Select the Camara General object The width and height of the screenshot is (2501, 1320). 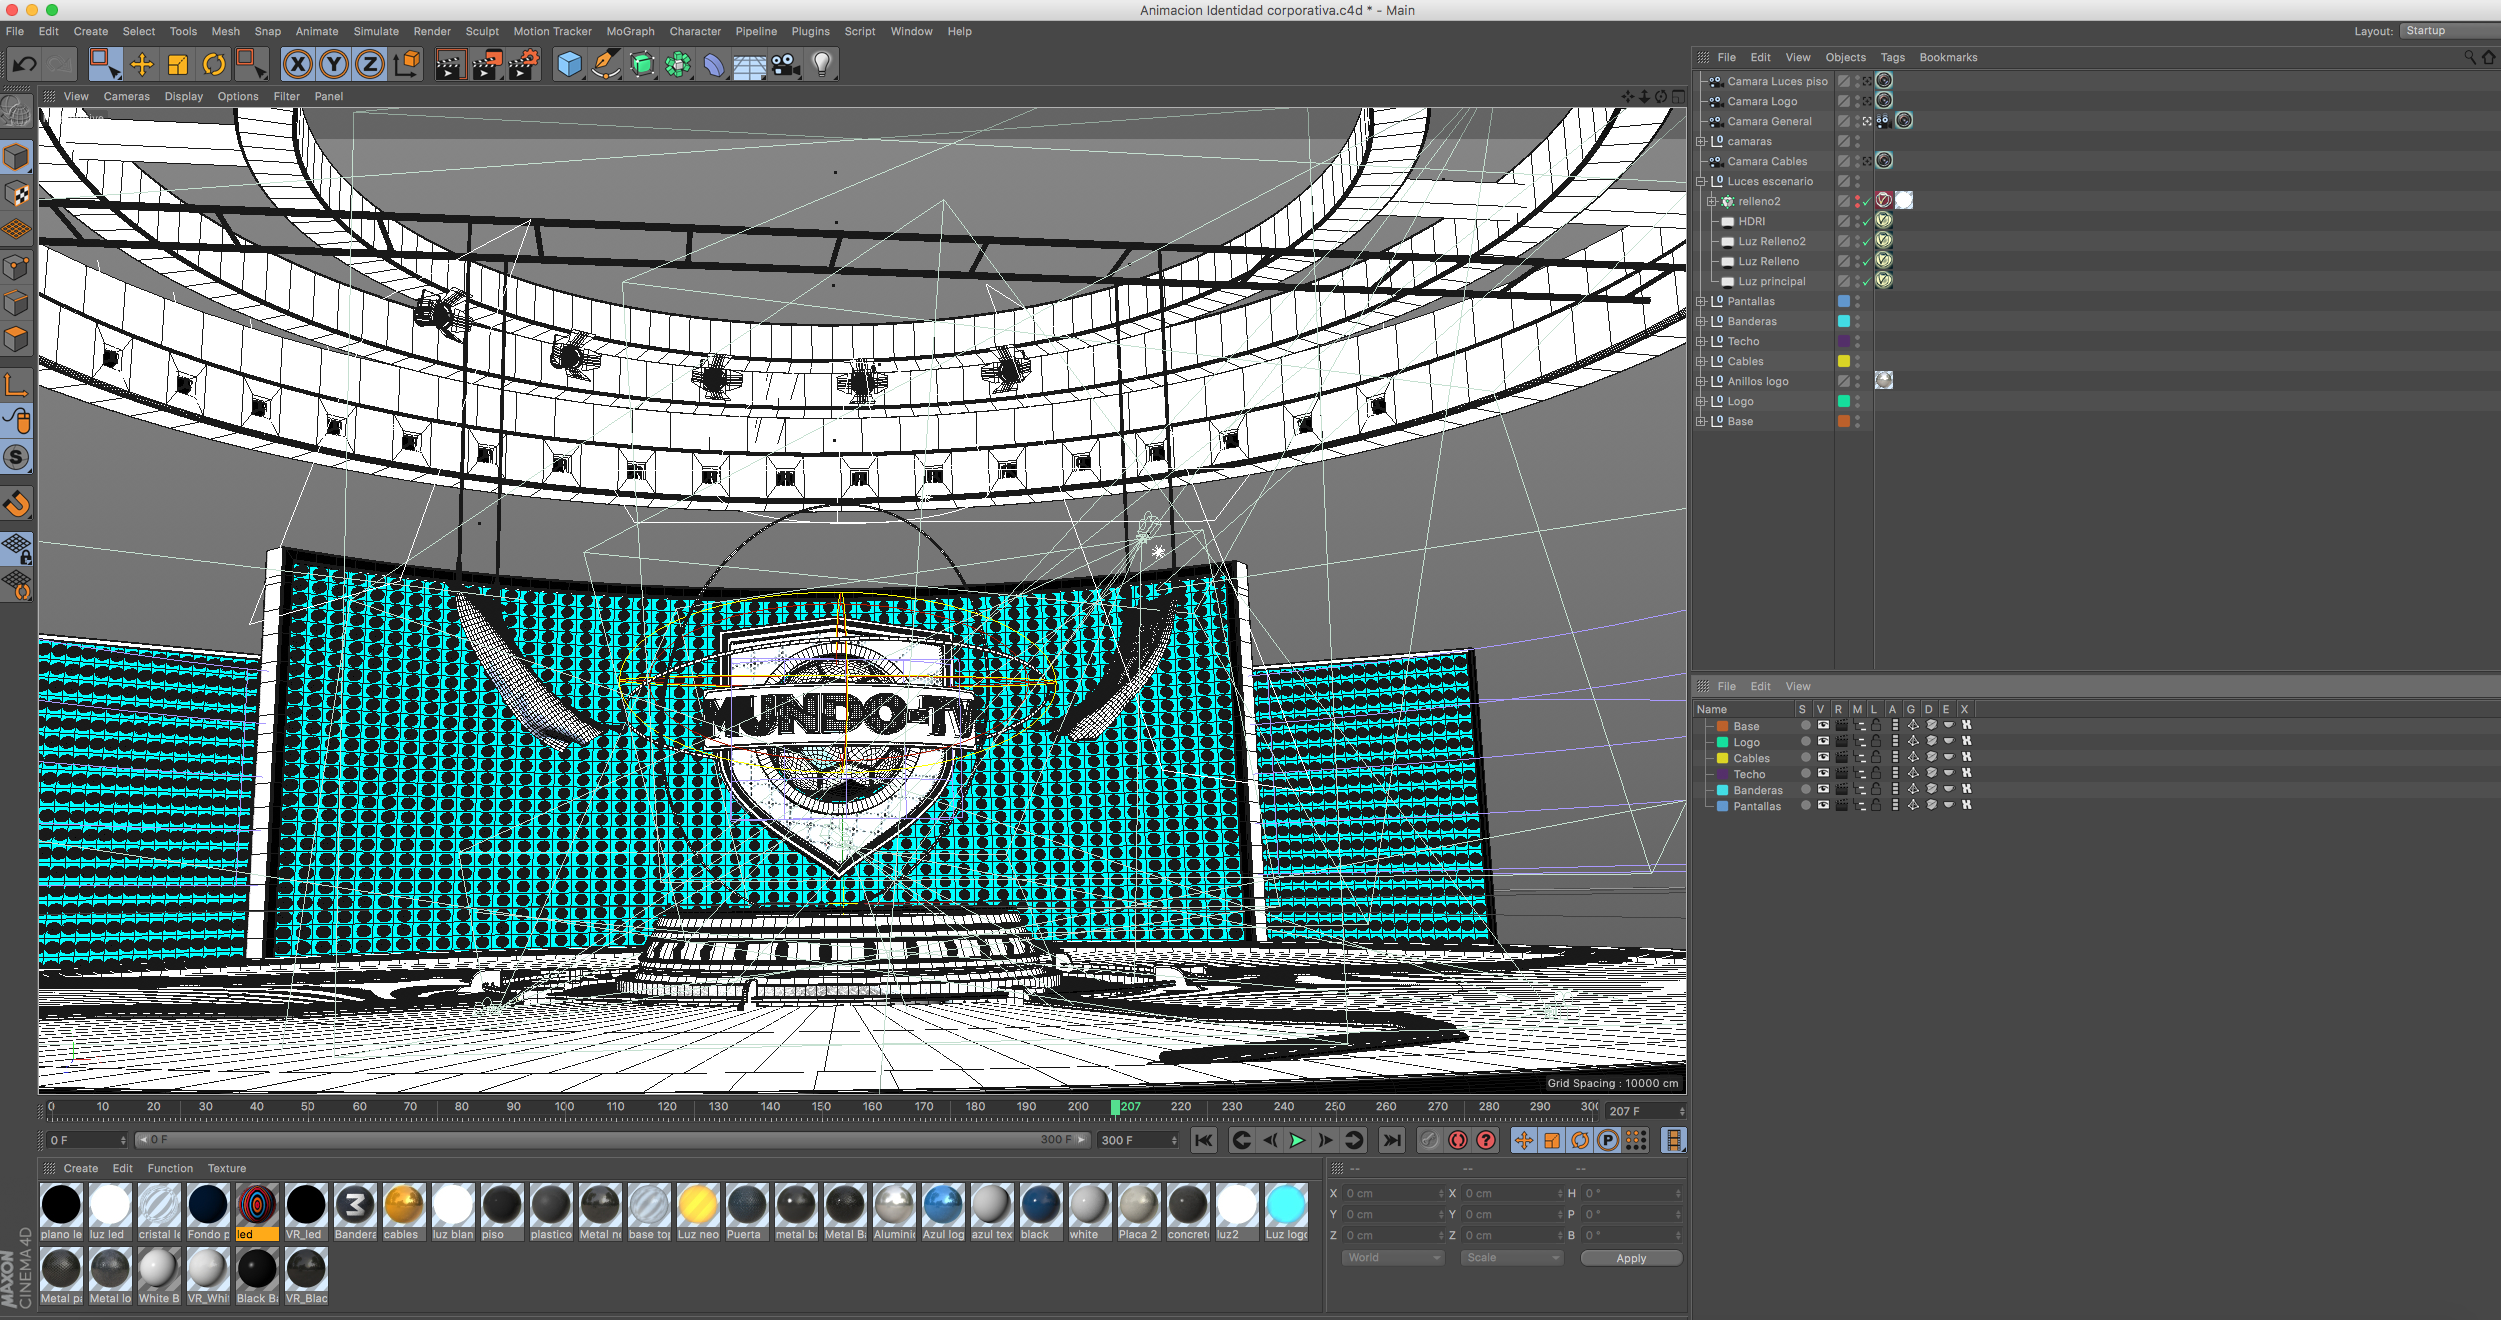[1768, 121]
